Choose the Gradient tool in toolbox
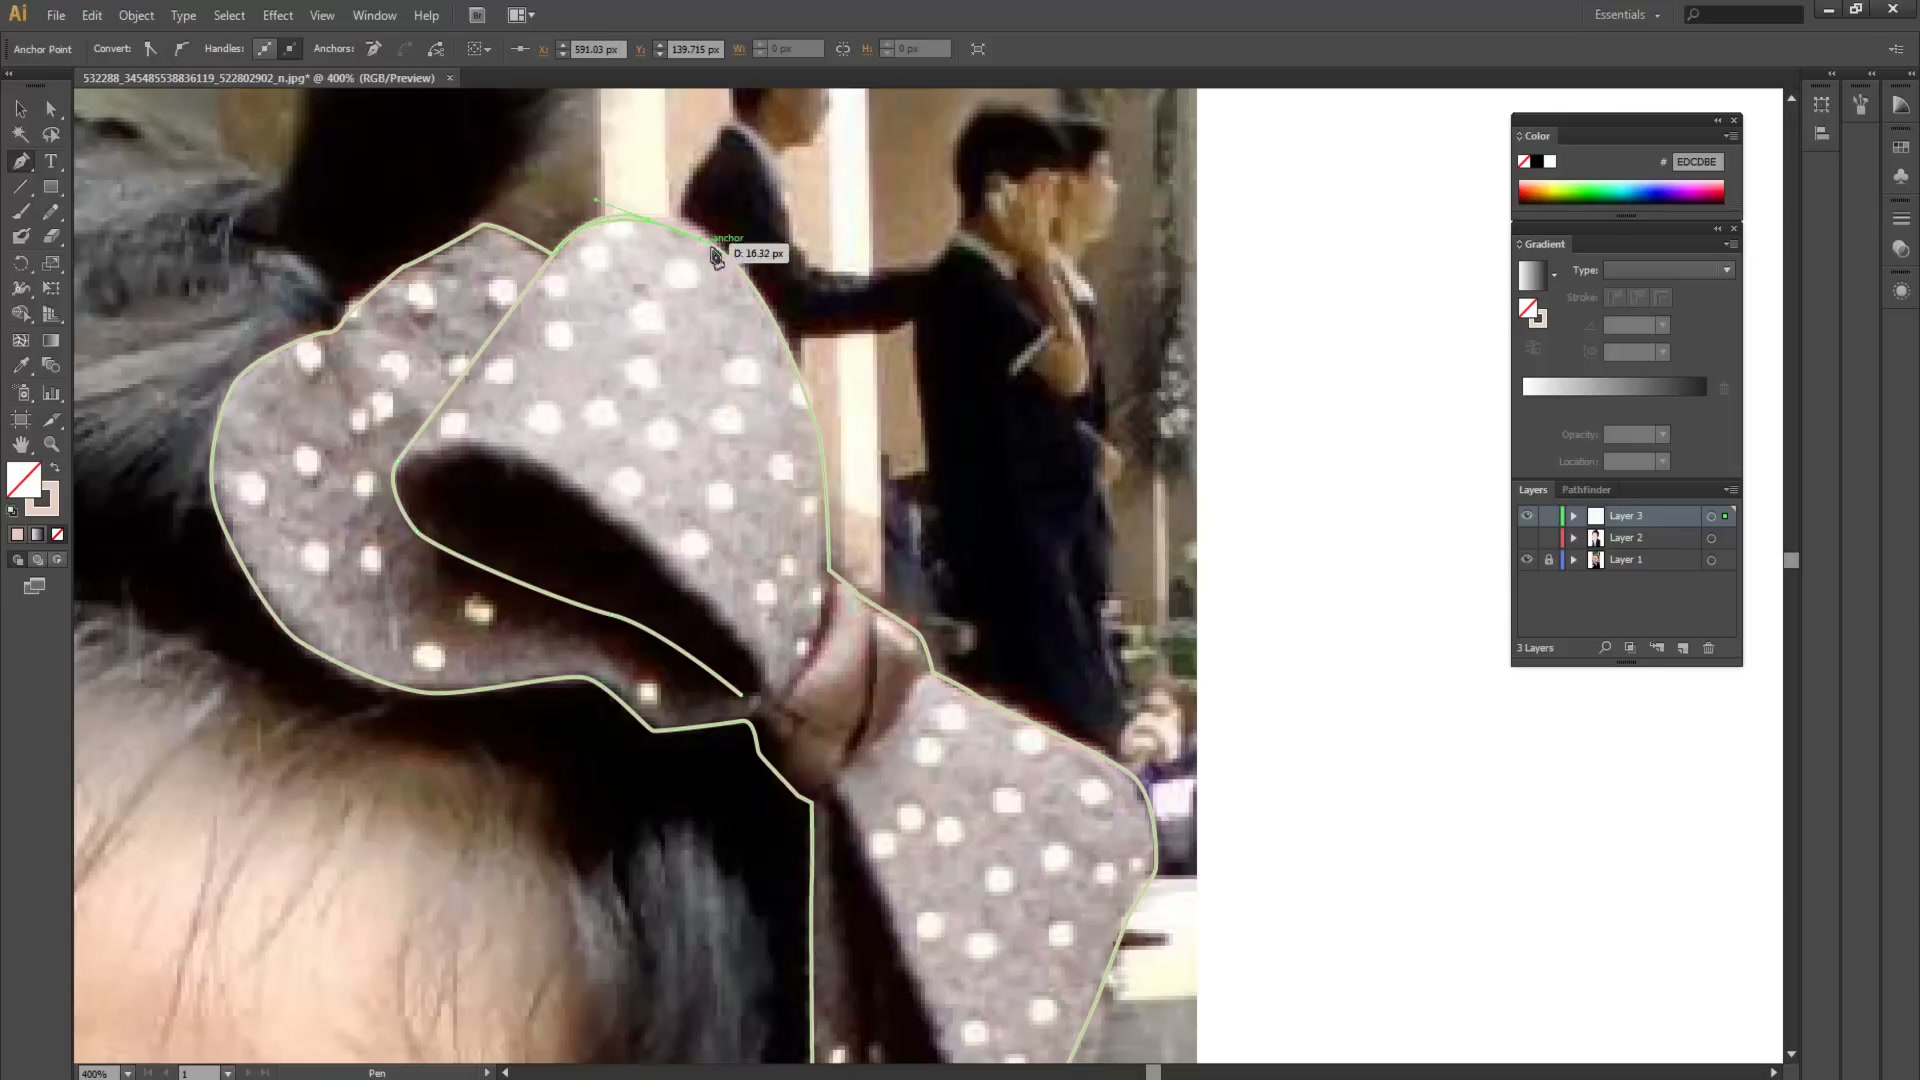The height and width of the screenshot is (1080, 1920). coord(51,341)
